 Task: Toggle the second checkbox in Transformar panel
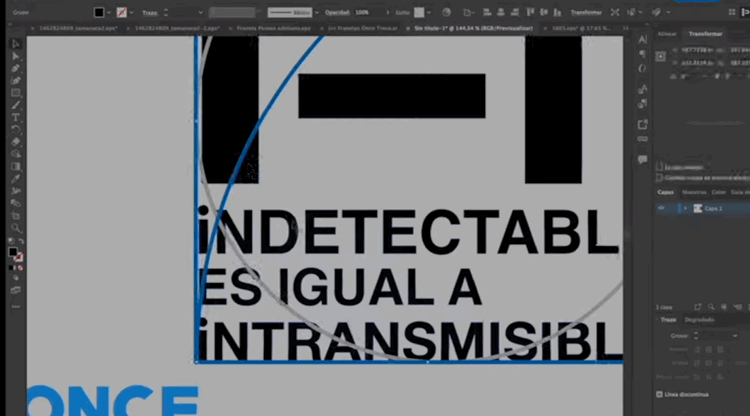coord(660,177)
